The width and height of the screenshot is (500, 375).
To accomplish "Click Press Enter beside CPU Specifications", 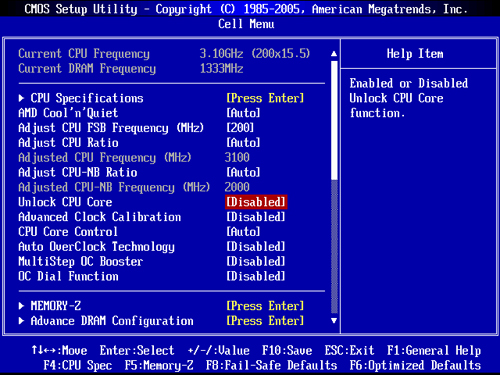I will pyautogui.click(x=265, y=98).
